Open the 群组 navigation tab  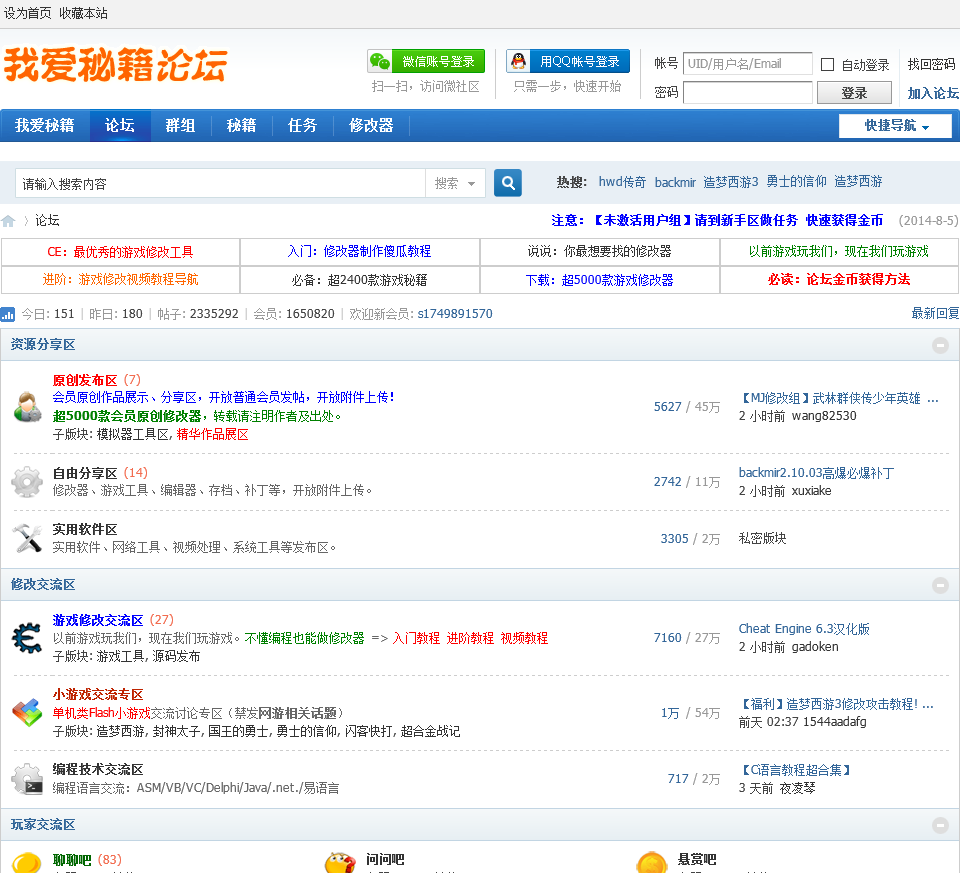[x=180, y=126]
